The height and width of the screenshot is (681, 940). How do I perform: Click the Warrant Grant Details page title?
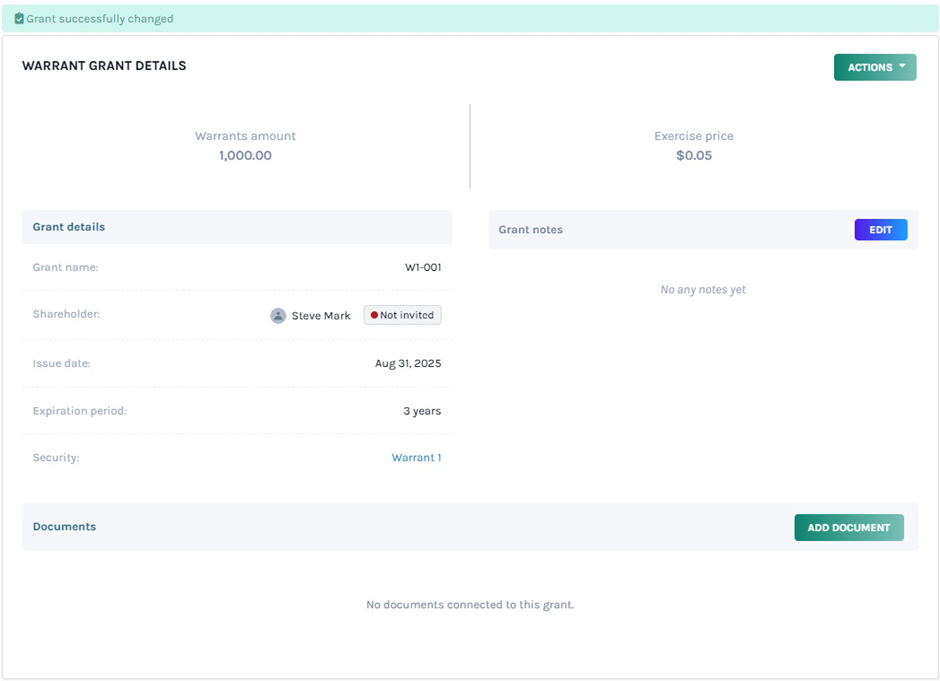click(x=104, y=66)
